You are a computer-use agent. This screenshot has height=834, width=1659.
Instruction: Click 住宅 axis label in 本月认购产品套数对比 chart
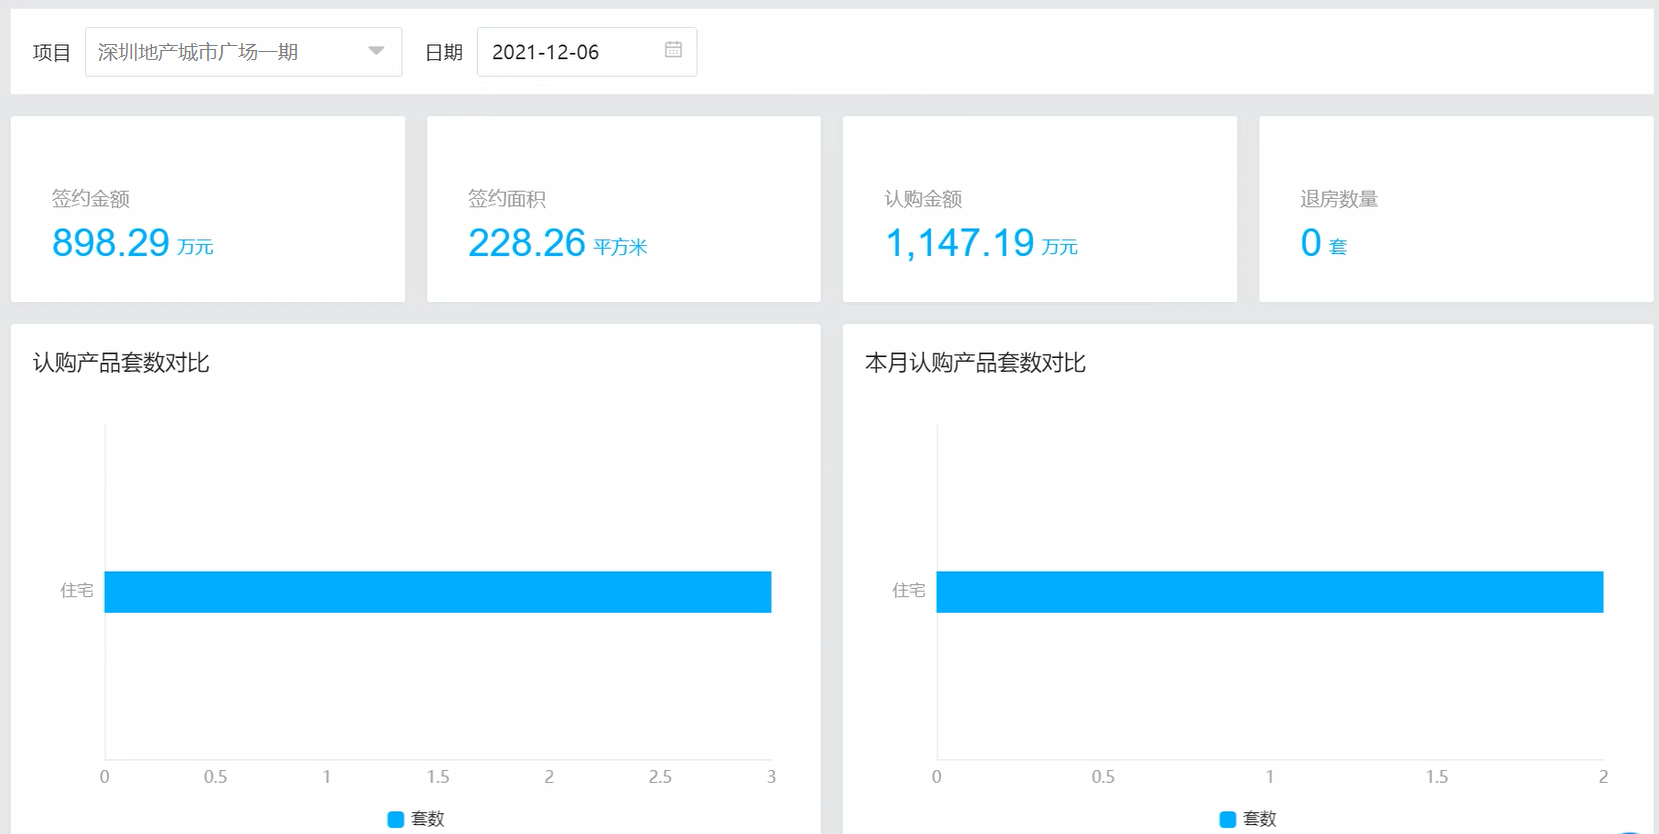pyautogui.click(x=908, y=591)
